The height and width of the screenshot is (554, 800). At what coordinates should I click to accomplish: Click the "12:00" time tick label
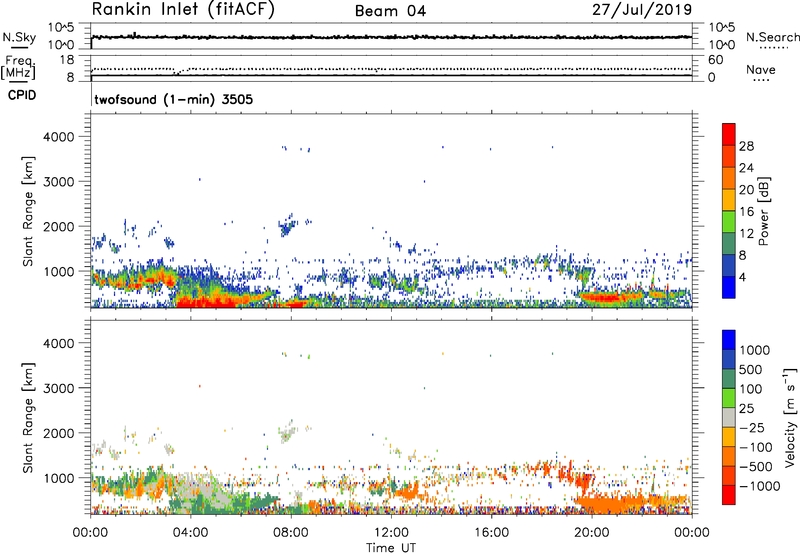pos(391,533)
